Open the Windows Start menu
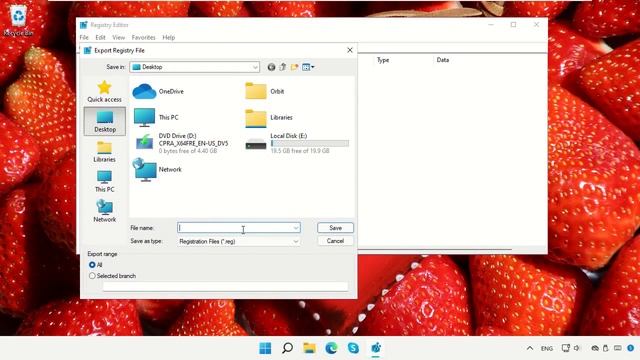Viewport: 640px width, 360px height. [265, 348]
